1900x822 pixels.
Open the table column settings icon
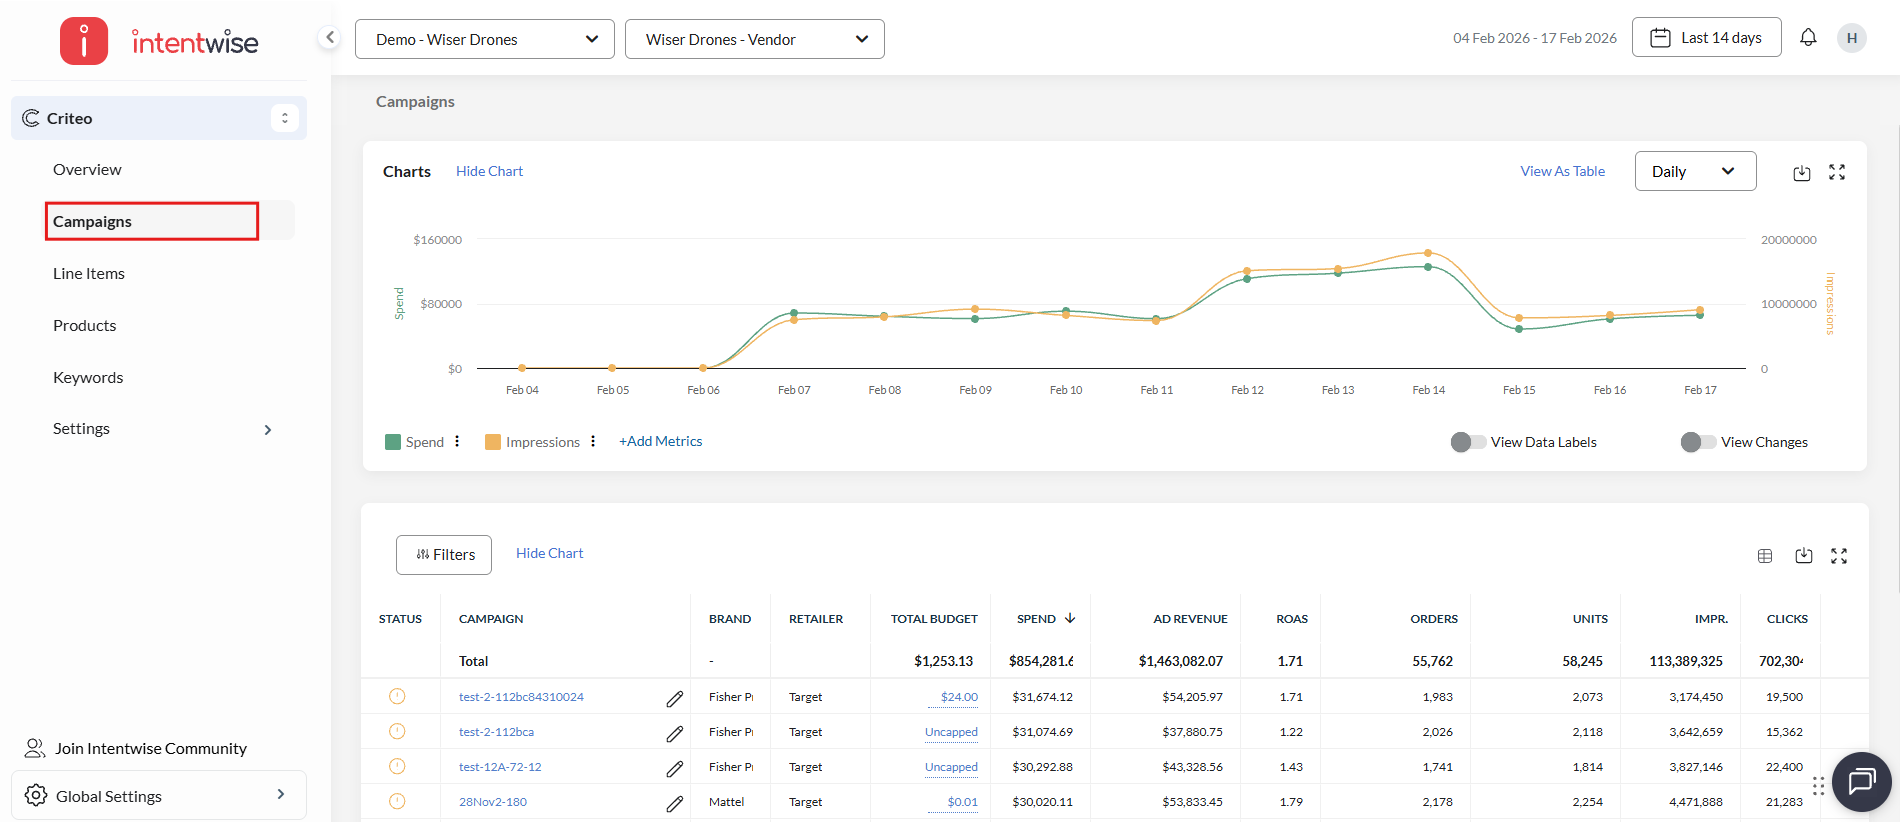pyautogui.click(x=1765, y=556)
